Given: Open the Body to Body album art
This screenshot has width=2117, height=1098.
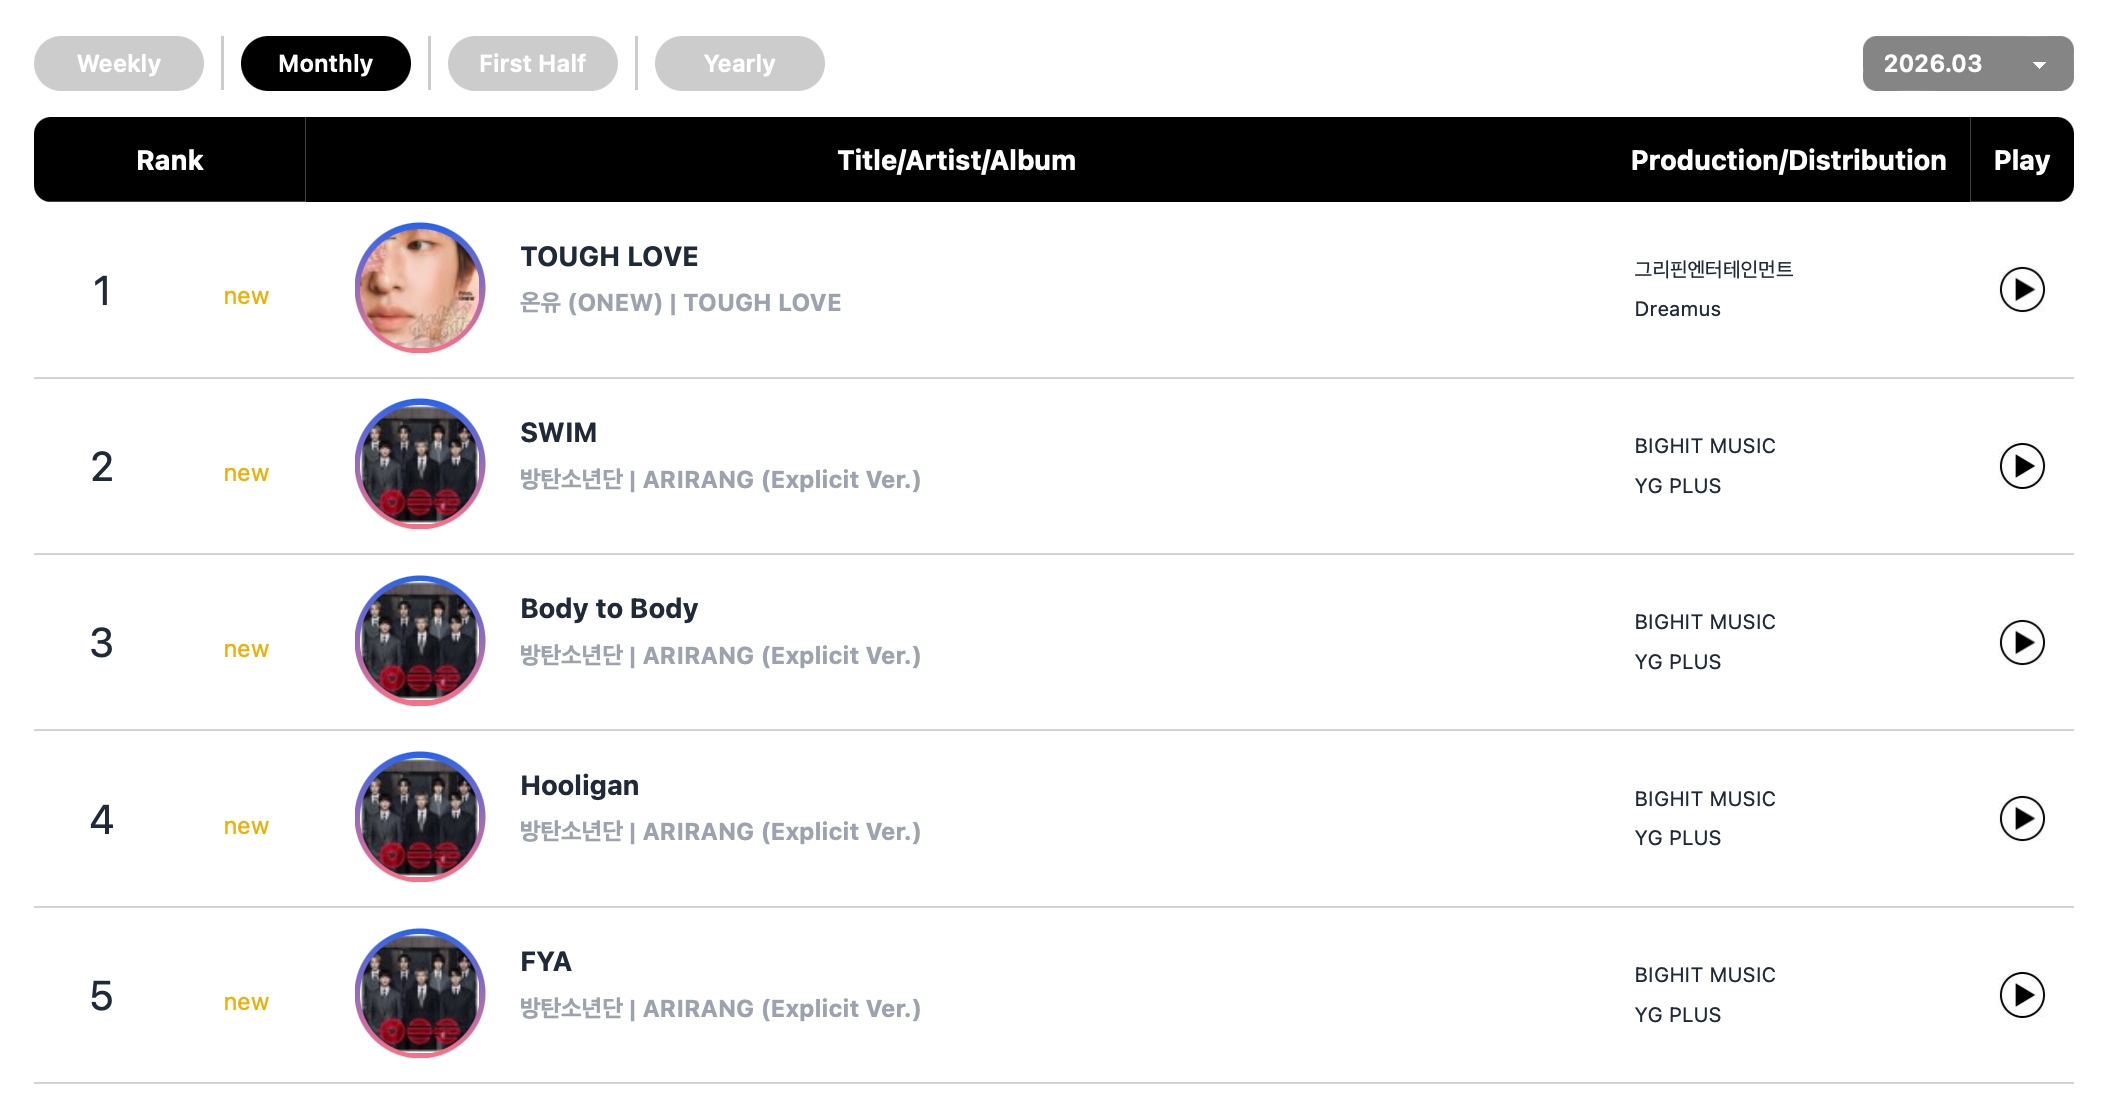Looking at the screenshot, I should 420,641.
